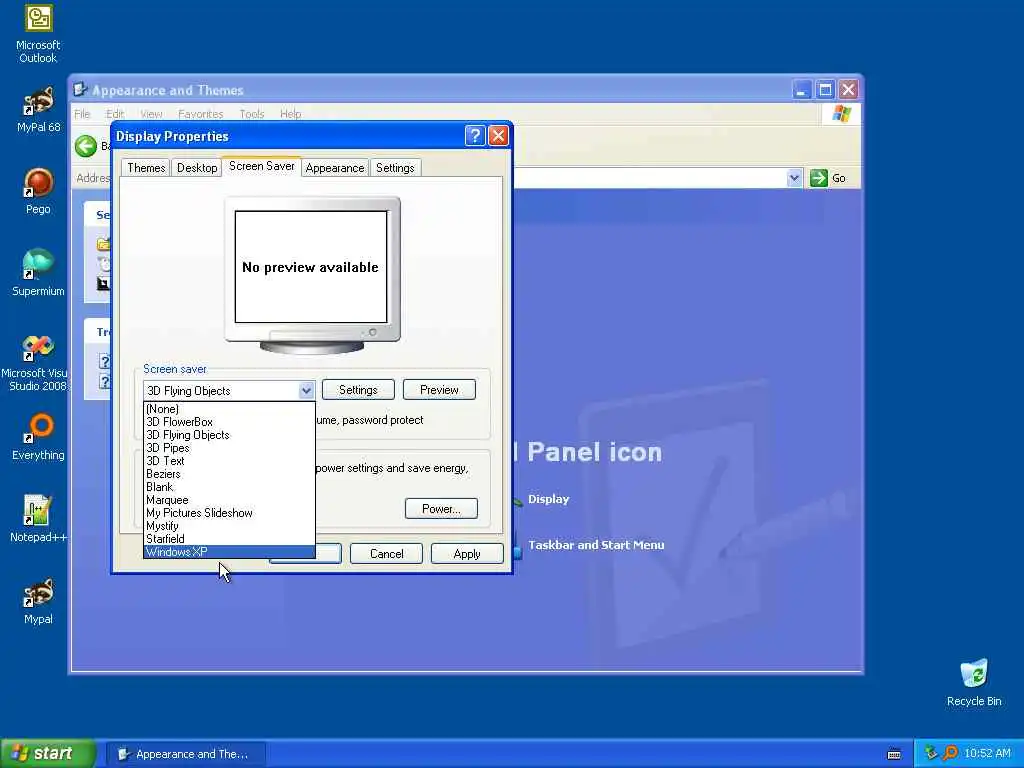Click the Windows flag logo in the menu bar
Screen dimensions: 1024x768
click(841, 114)
